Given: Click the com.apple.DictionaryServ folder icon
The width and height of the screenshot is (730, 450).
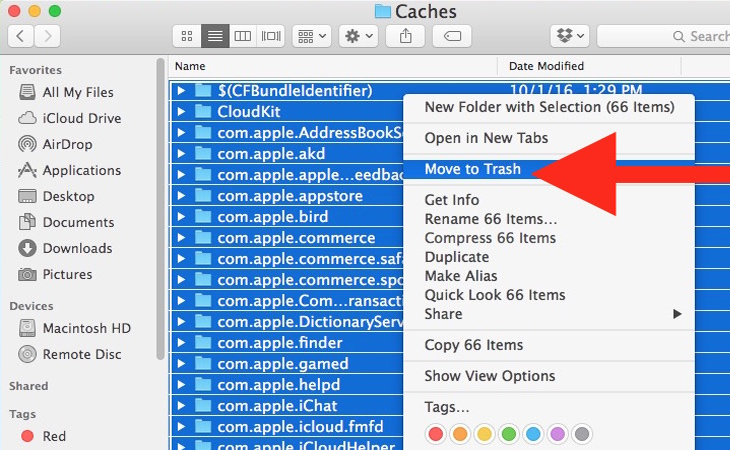Looking at the screenshot, I should 203,322.
